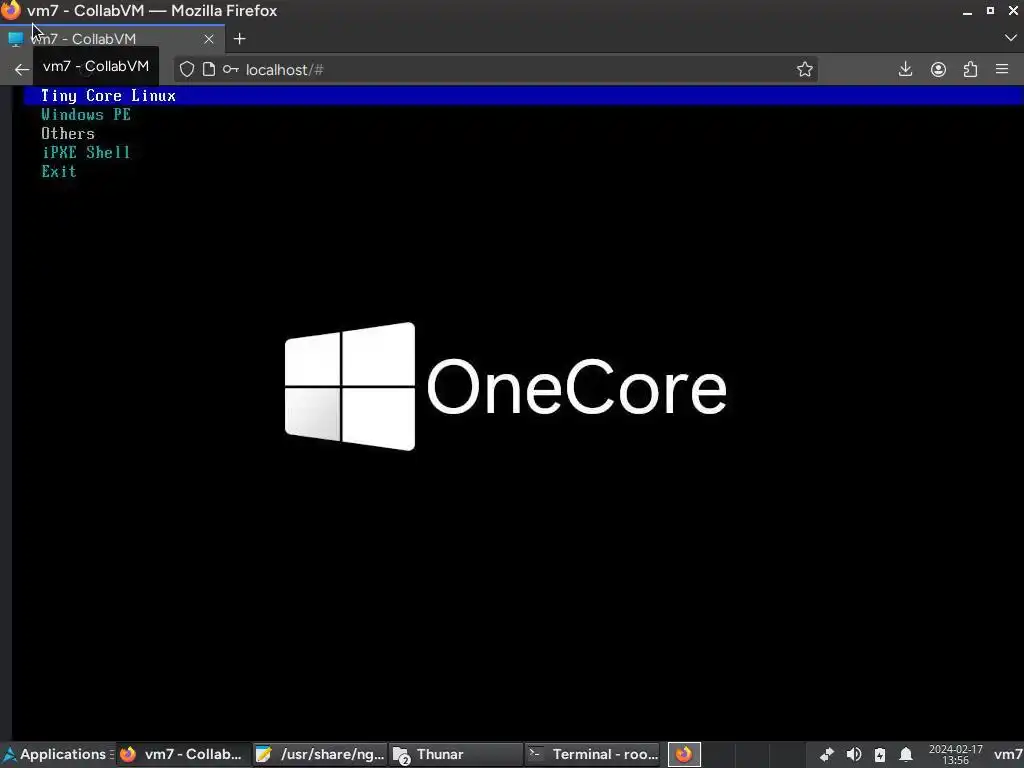Click the OneCore logo in VM display
This screenshot has width=1024, height=768.
pos(505,387)
